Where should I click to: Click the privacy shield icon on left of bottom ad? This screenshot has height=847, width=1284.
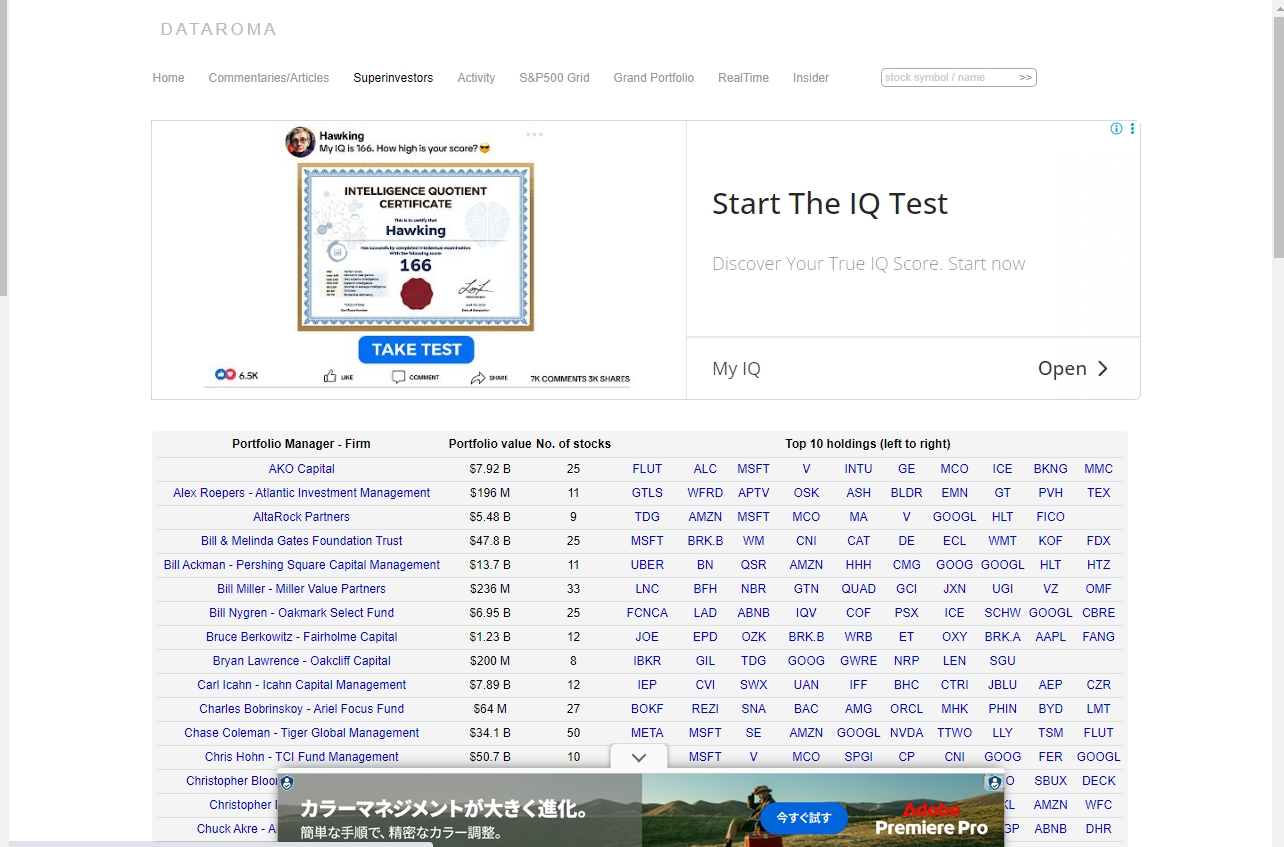287,783
